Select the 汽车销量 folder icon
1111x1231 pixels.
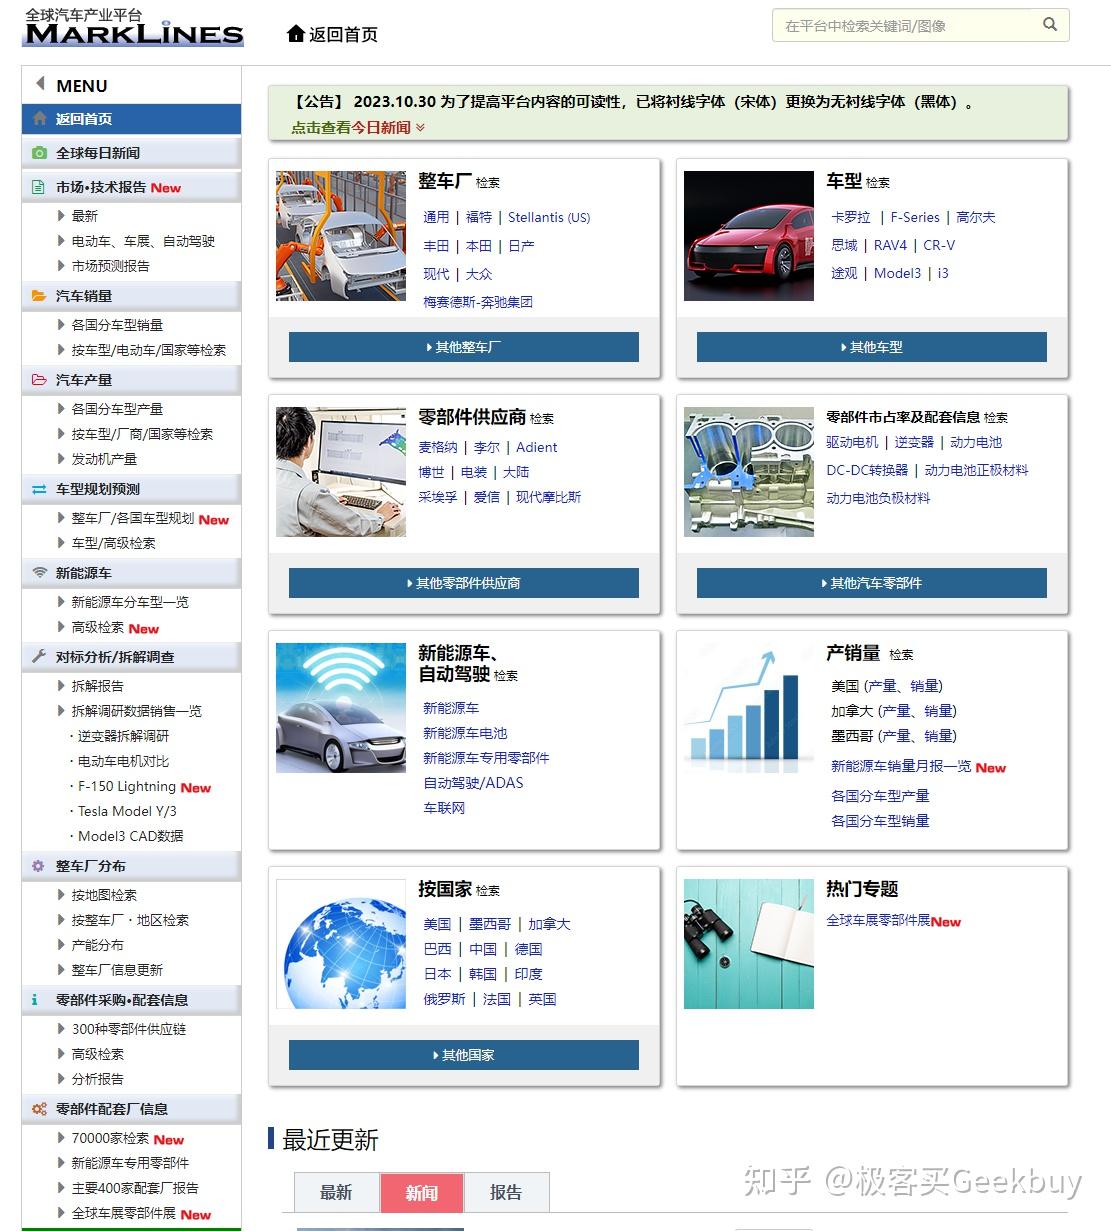click(36, 295)
